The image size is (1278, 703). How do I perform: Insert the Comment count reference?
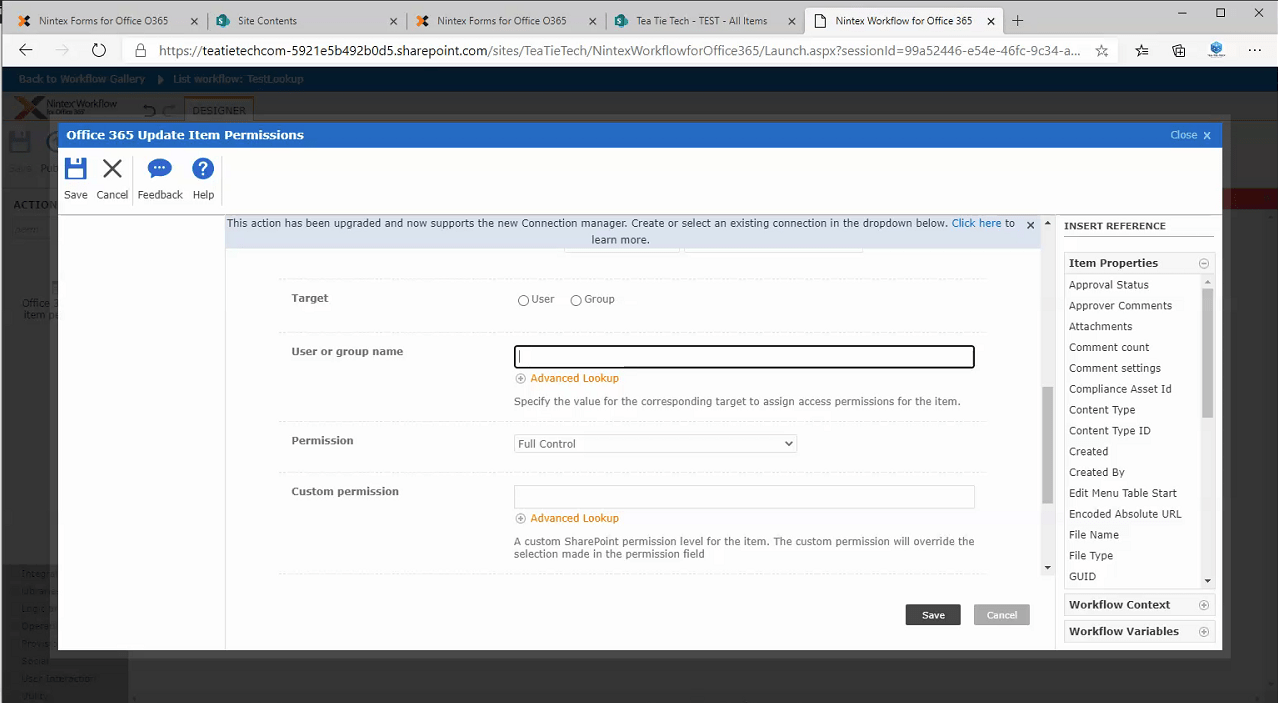click(1109, 347)
